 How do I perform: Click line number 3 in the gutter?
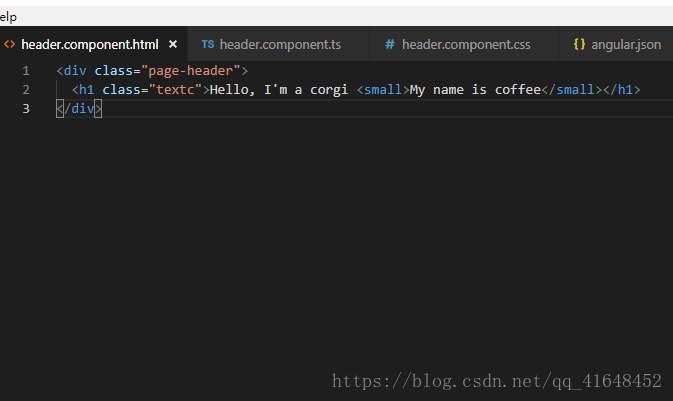pyautogui.click(x=26, y=109)
